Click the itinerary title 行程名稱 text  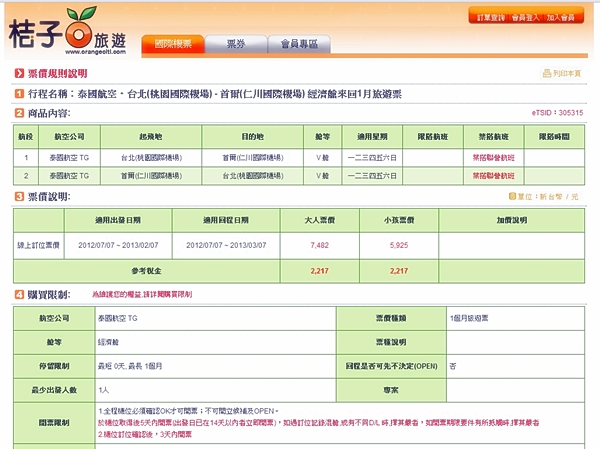pos(215,94)
